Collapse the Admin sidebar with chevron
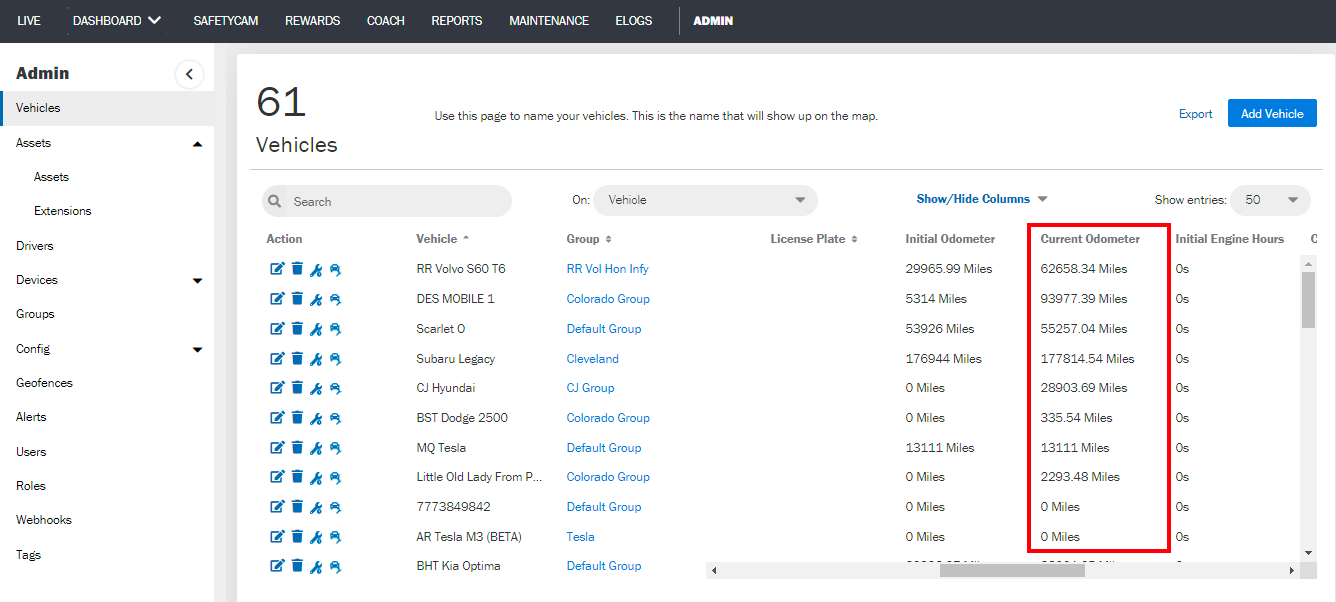1336x602 pixels. 189,74
